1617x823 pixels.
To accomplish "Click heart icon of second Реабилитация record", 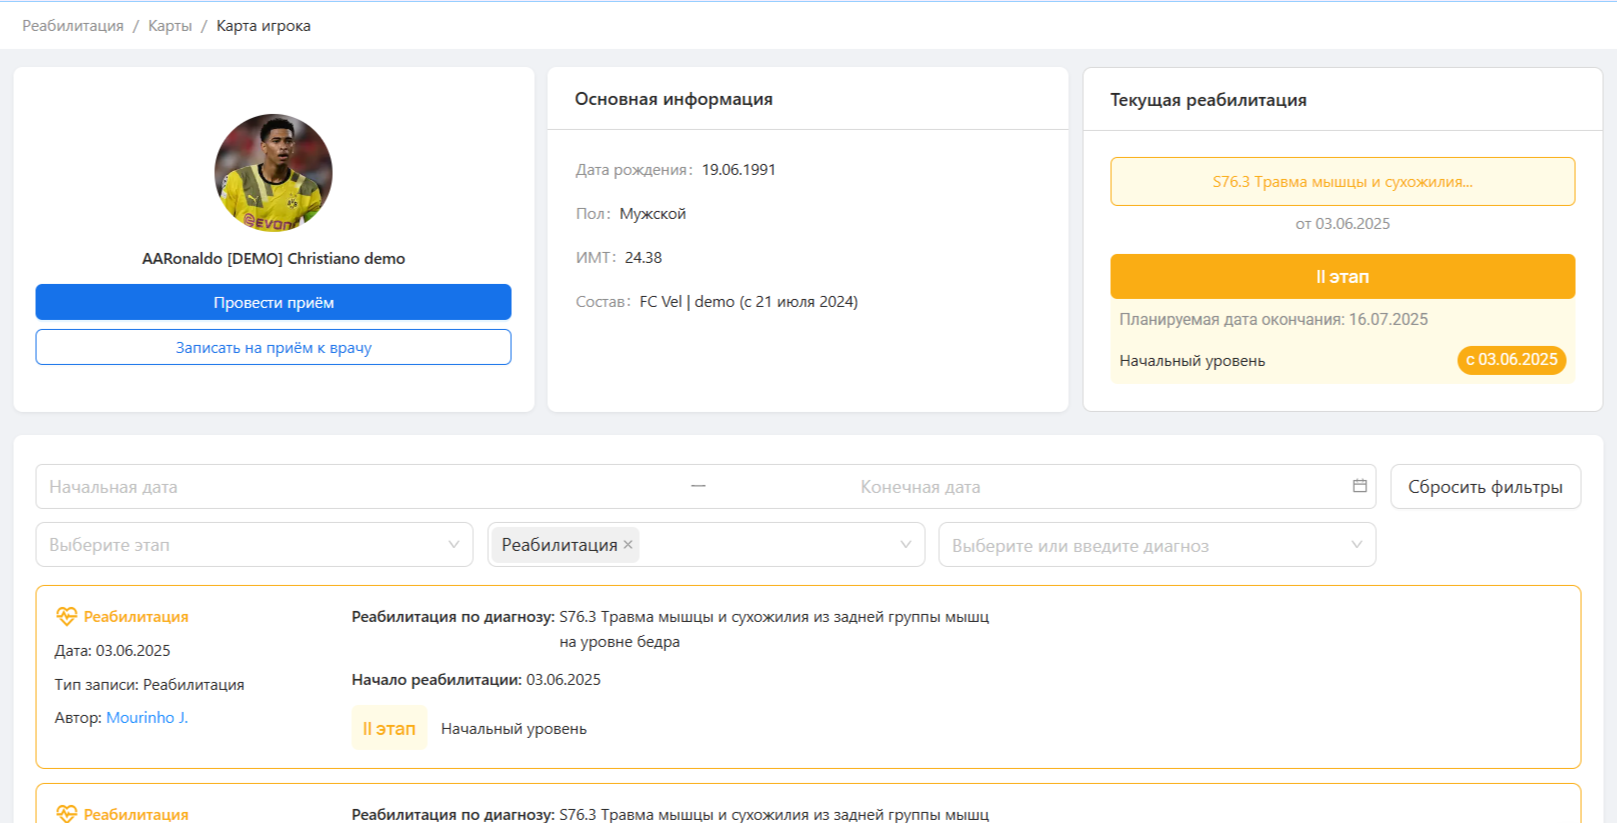I will [x=67, y=813].
